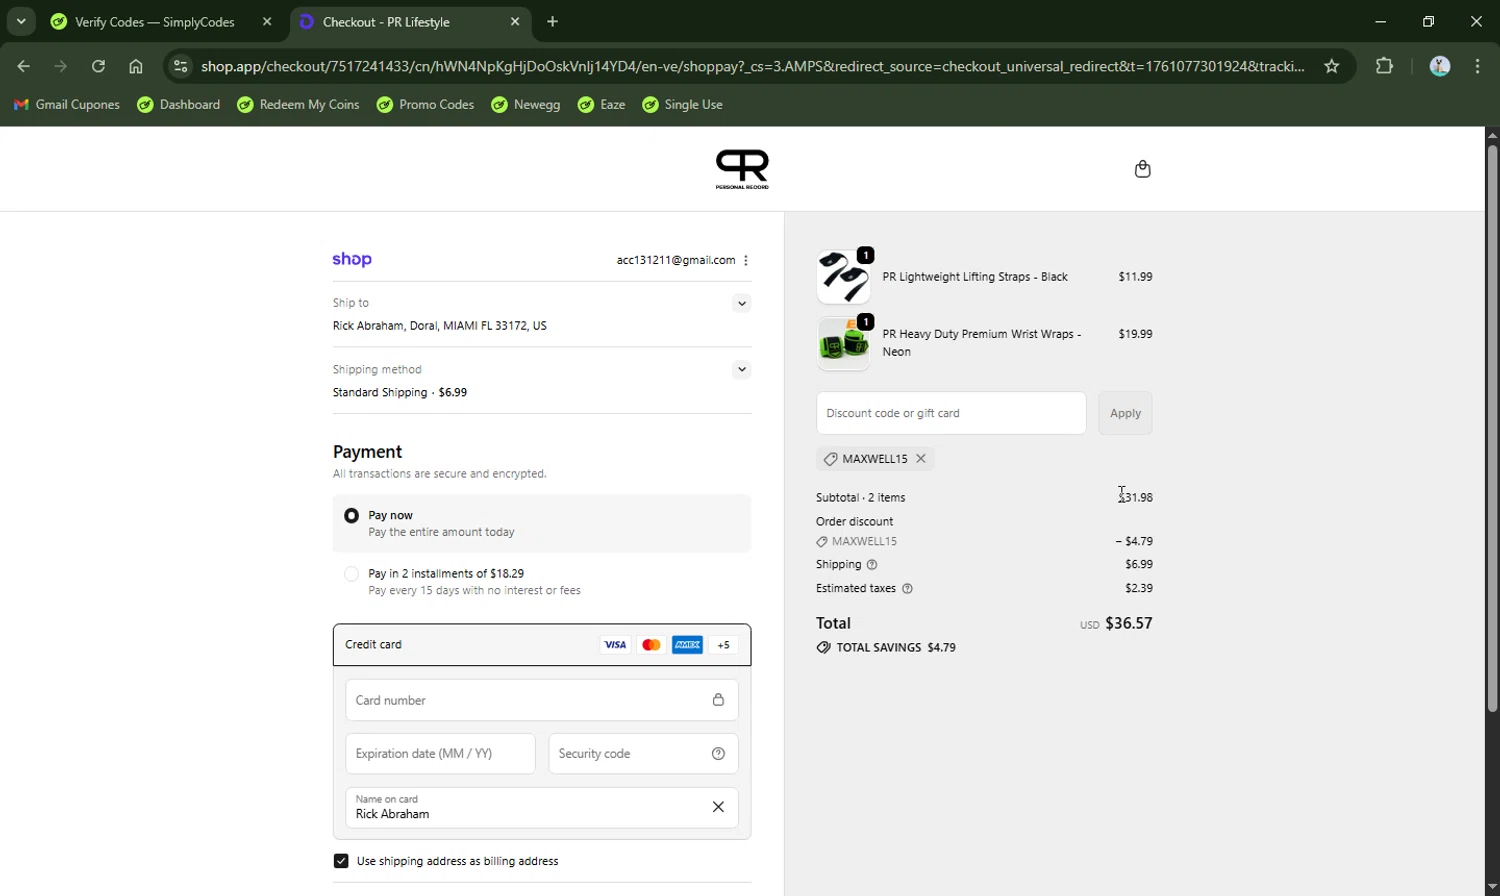Bookmark this page with the star icon
Viewport: 1500px width, 896px height.
[x=1331, y=66]
